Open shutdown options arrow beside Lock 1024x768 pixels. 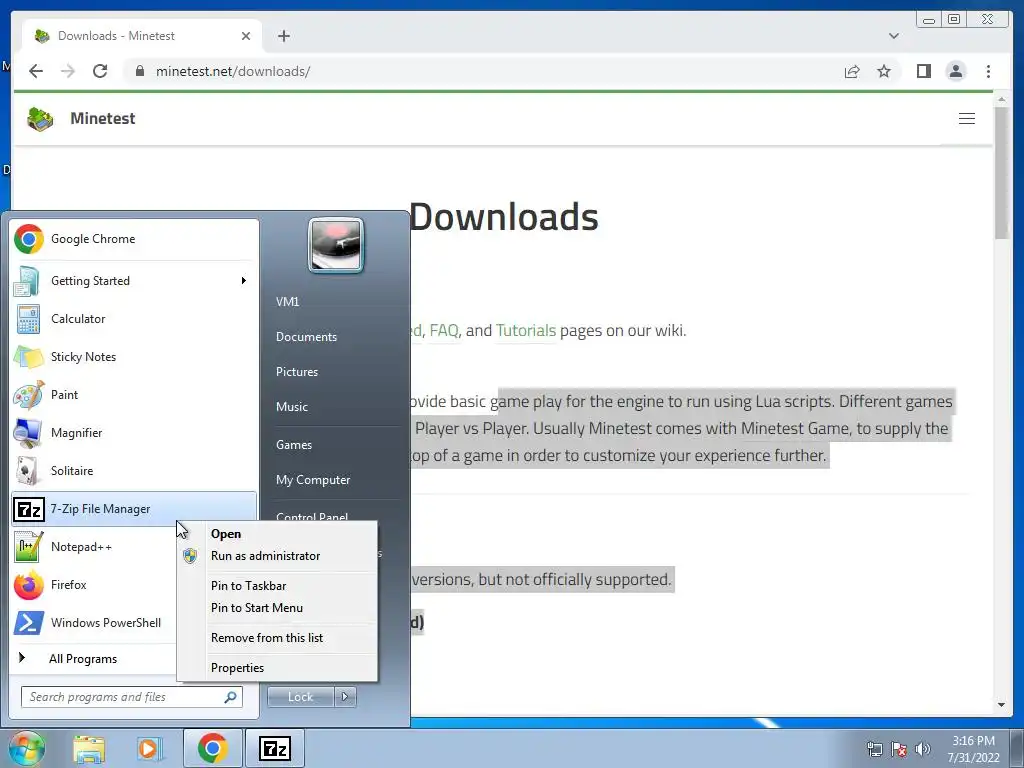point(345,697)
